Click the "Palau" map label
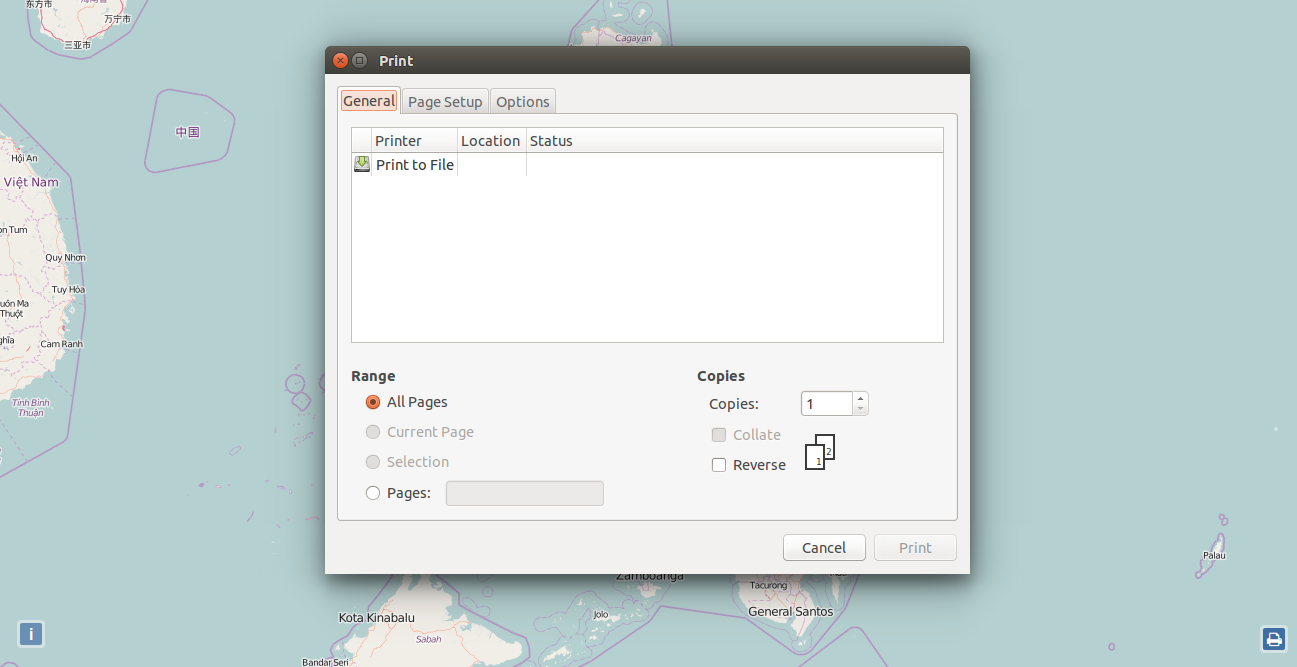This screenshot has width=1297, height=667. [x=1214, y=555]
